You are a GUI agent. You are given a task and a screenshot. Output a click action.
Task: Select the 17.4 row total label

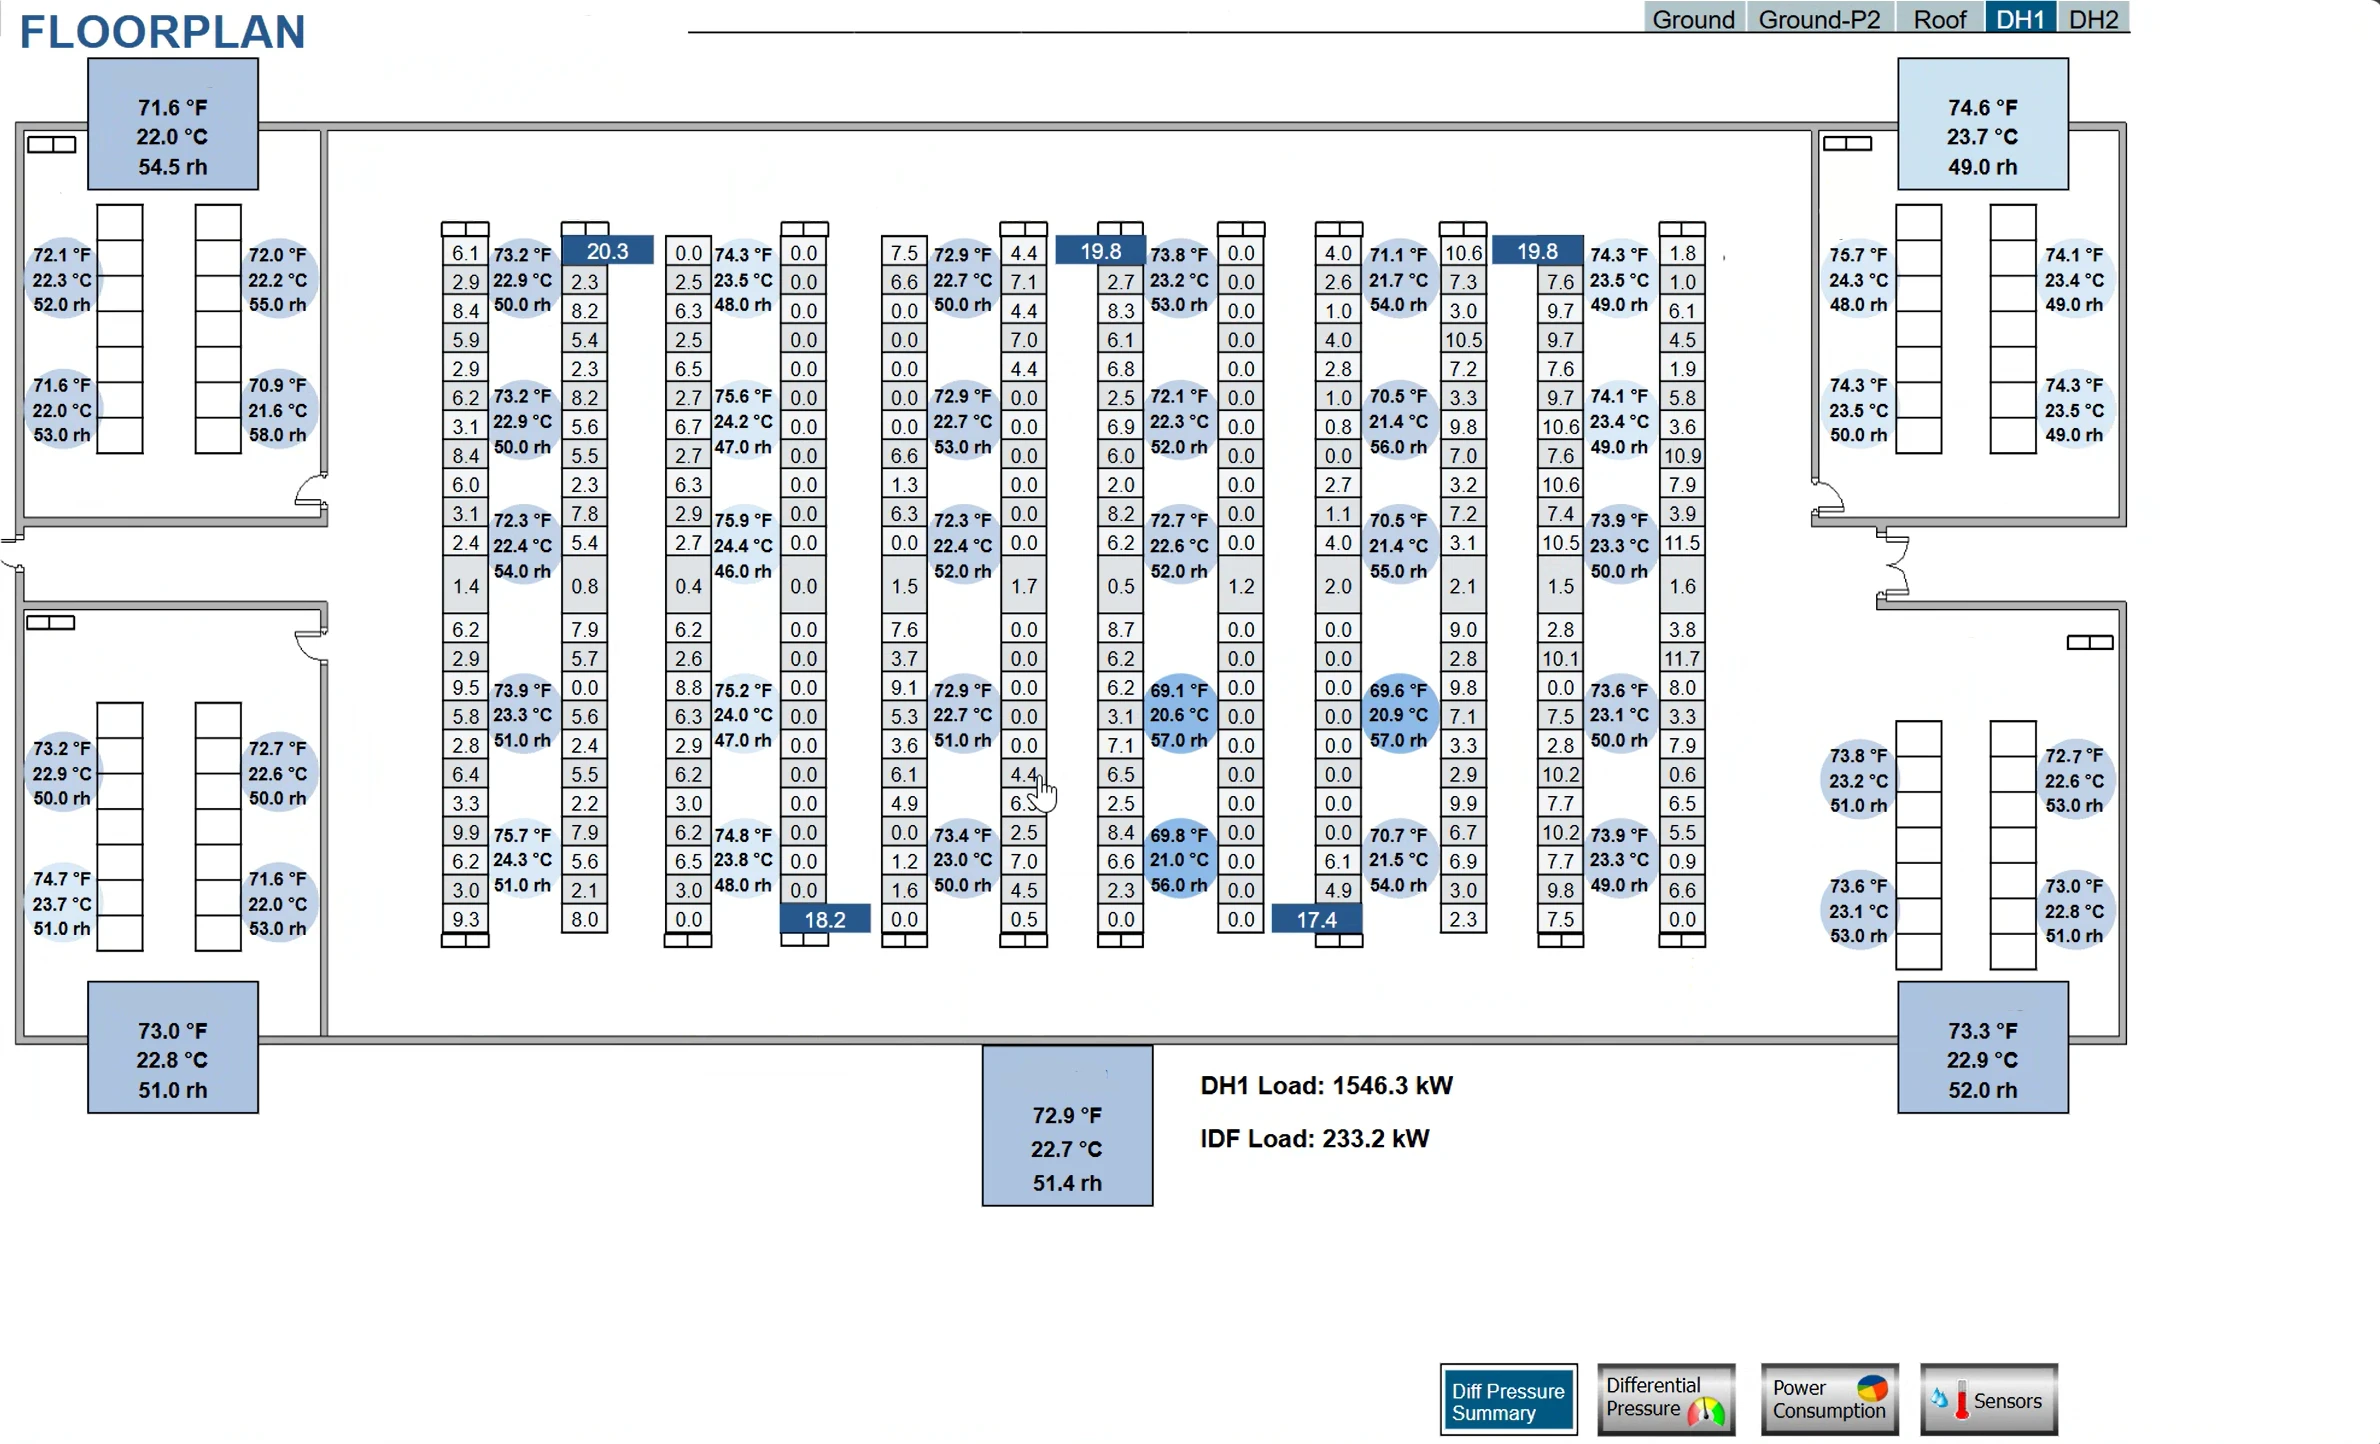1317,919
